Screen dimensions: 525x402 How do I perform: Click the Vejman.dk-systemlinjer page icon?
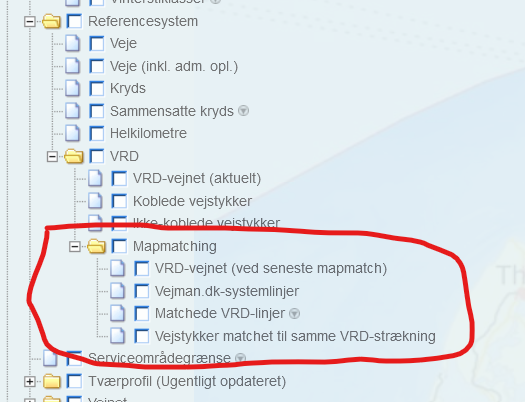pyautogui.click(x=118, y=291)
